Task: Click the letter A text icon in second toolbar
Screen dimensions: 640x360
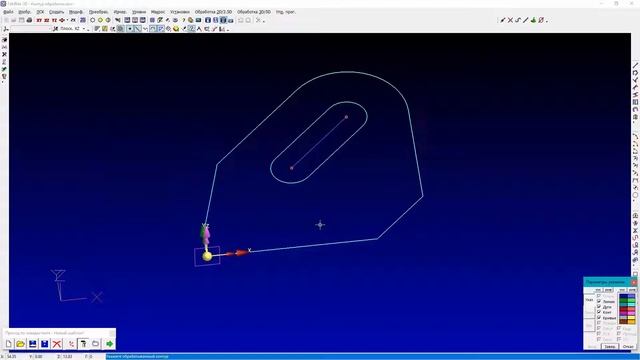Action: click(x=199, y=29)
